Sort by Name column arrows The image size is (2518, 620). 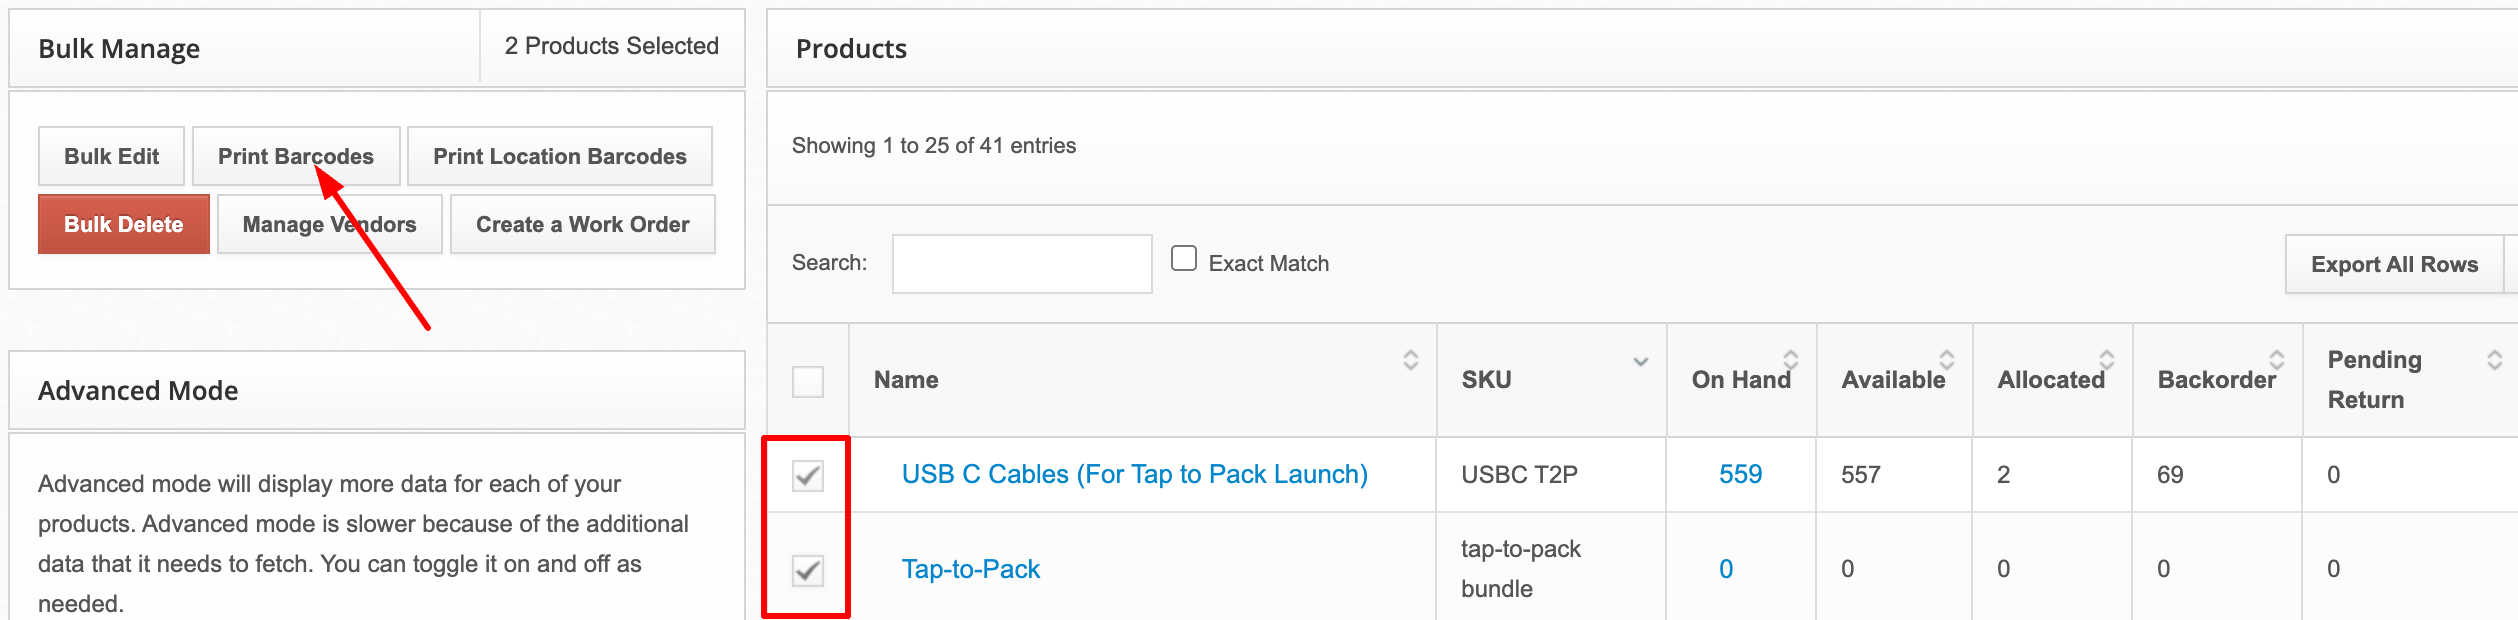point(1410,360)
